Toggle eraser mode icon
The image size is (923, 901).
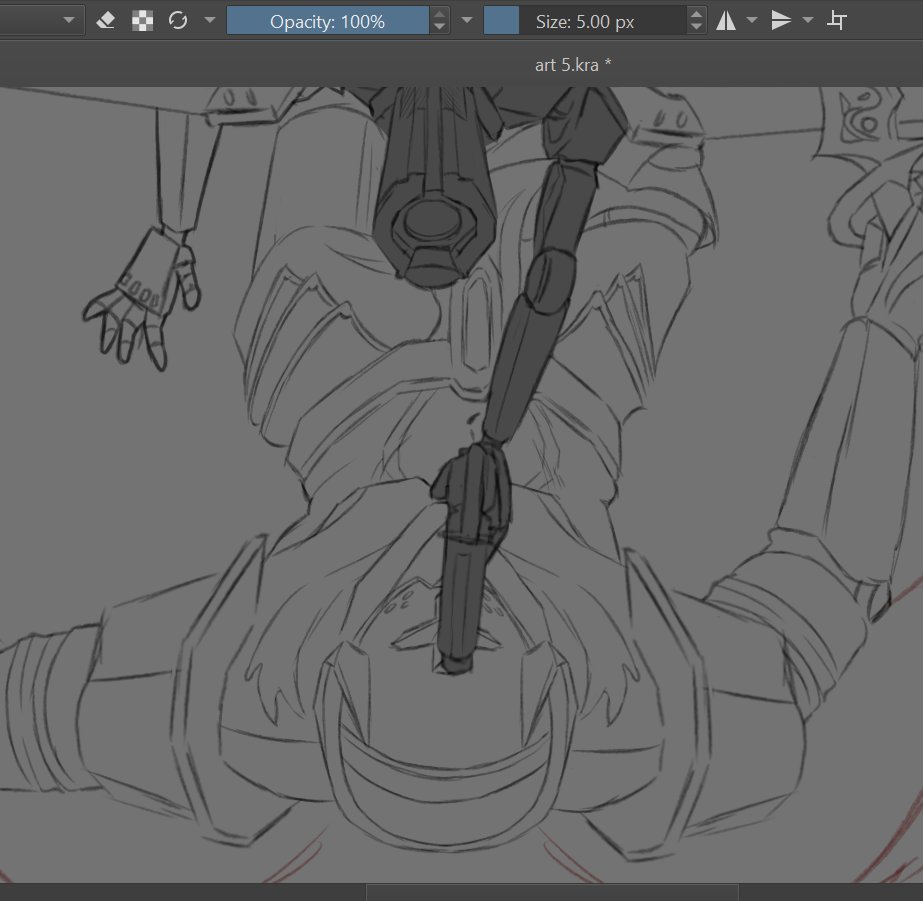pyautogui.click(x=105, y=21)
